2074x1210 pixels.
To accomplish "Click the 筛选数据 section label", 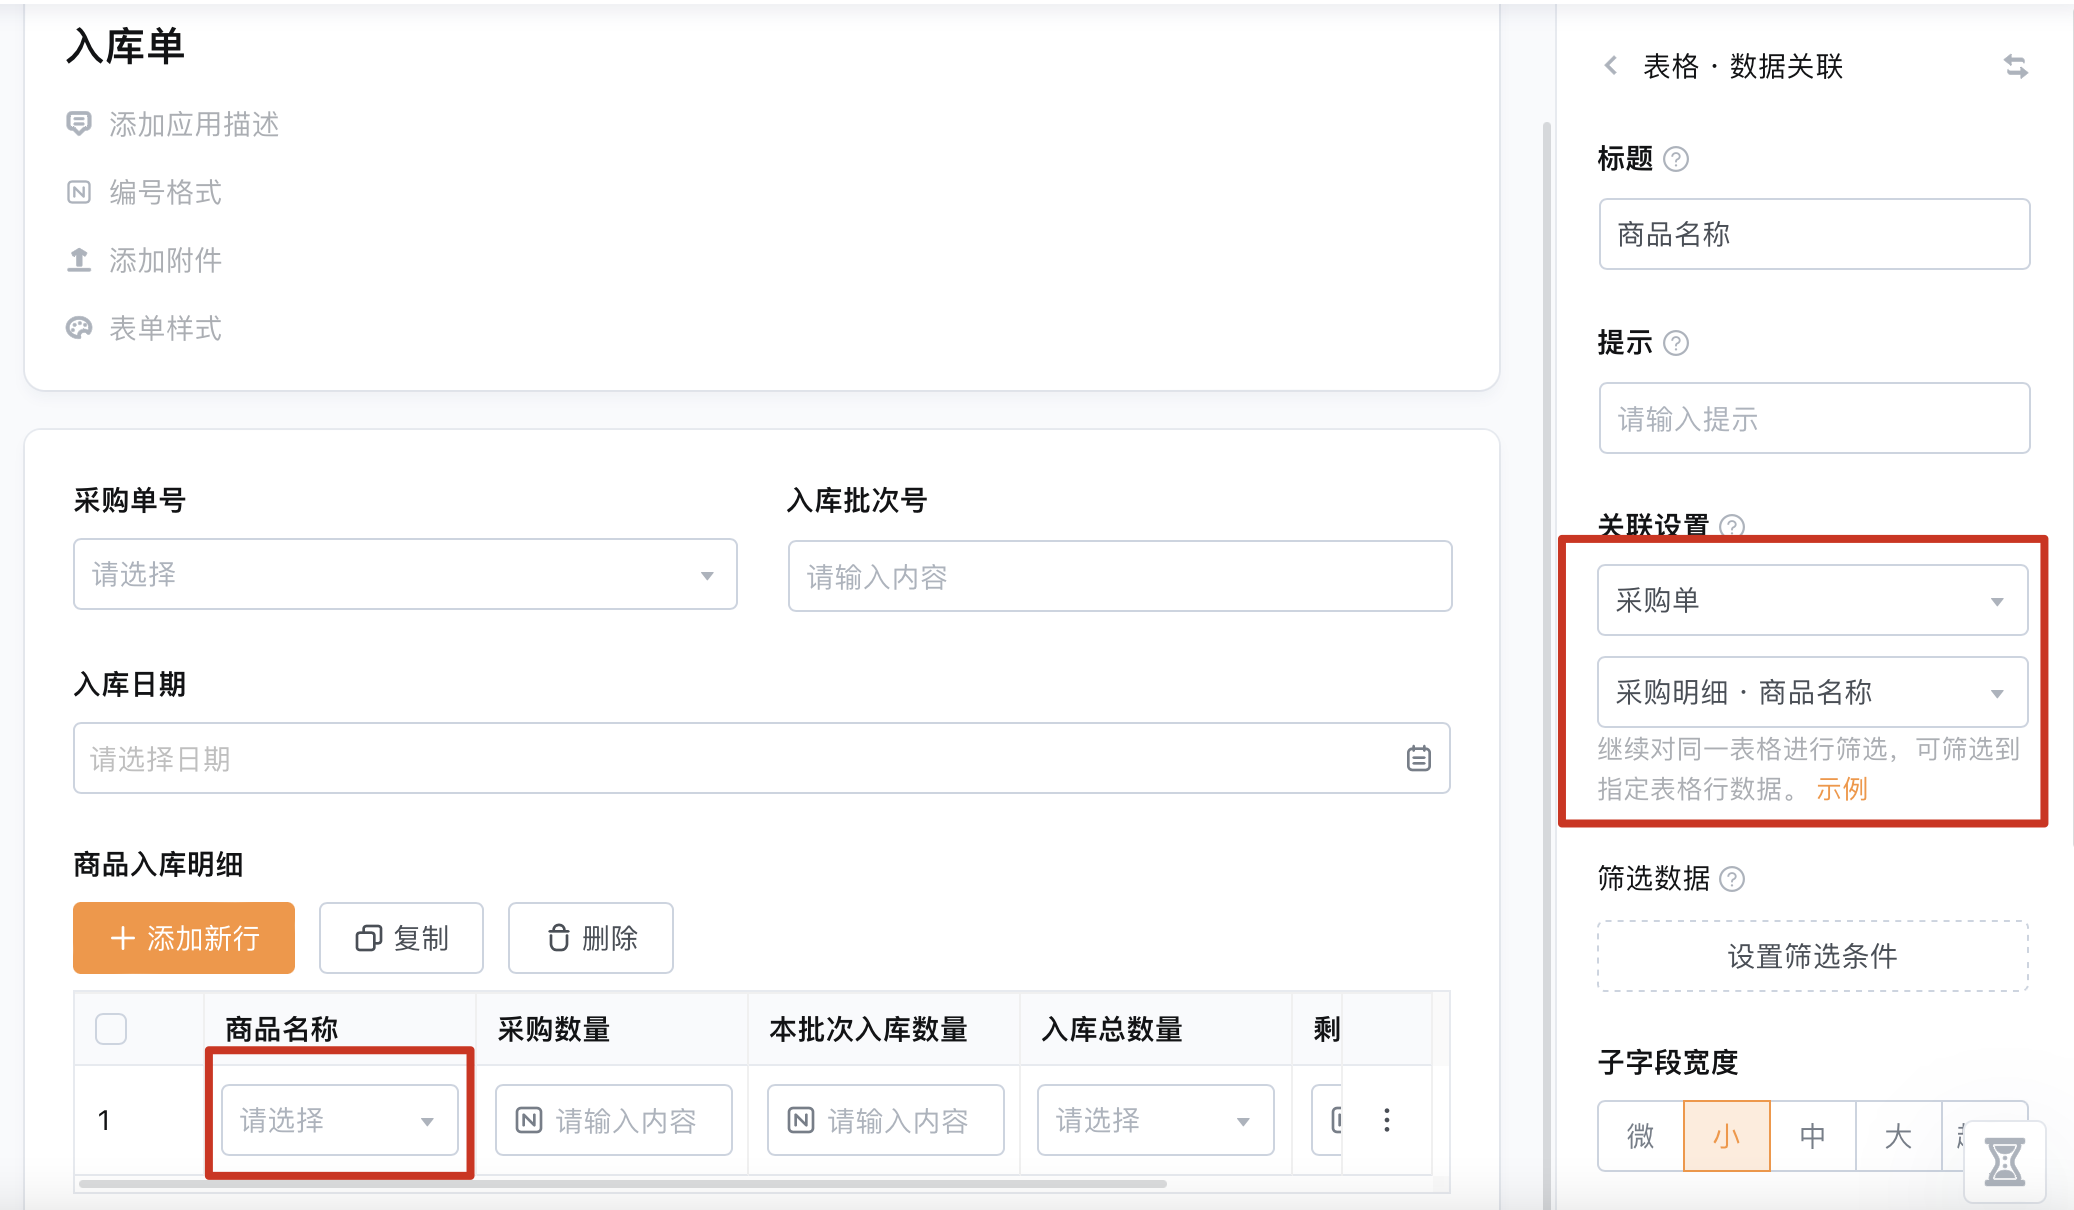I will click(x=1654, y=878).
